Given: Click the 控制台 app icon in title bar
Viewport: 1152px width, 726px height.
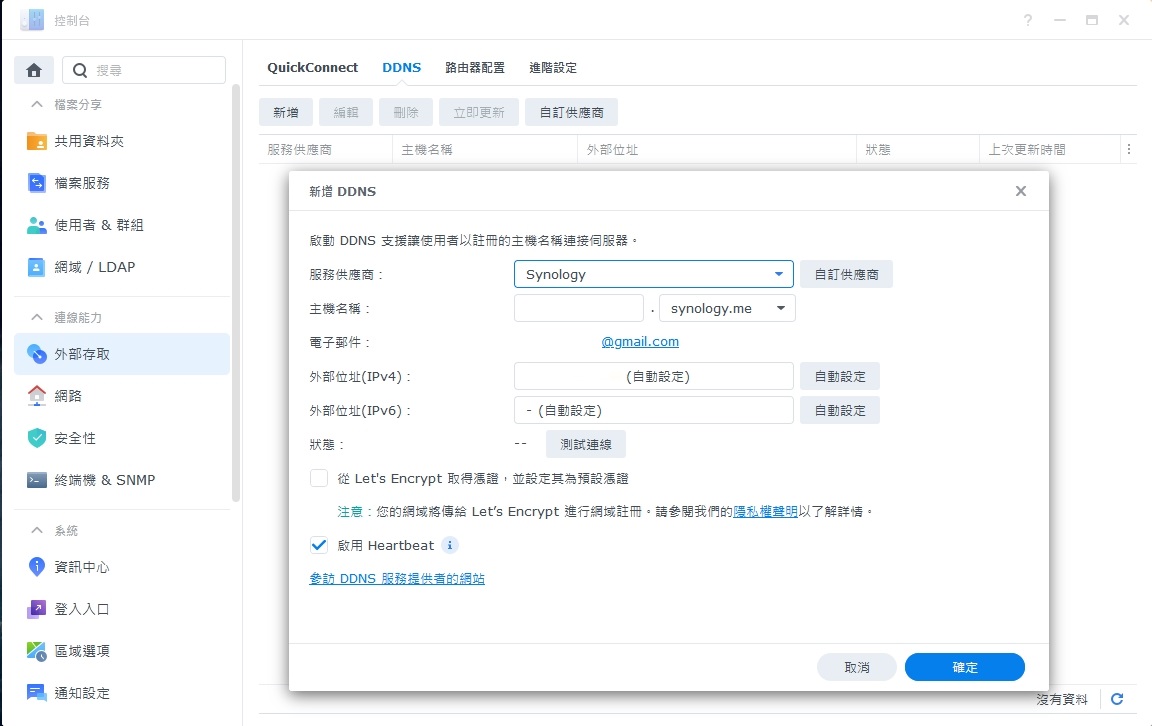Looking at the screenshot, I should [x=32, y=20].
